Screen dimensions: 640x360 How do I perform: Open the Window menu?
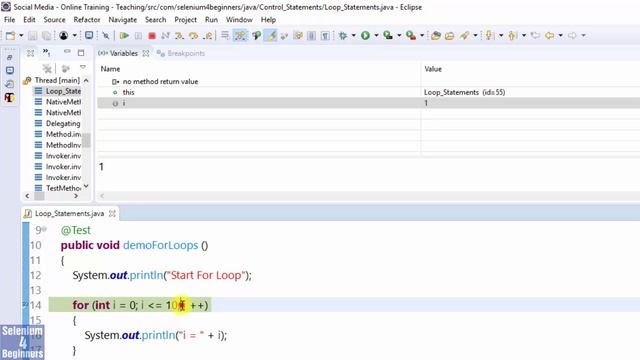click(x=239, y=20)
